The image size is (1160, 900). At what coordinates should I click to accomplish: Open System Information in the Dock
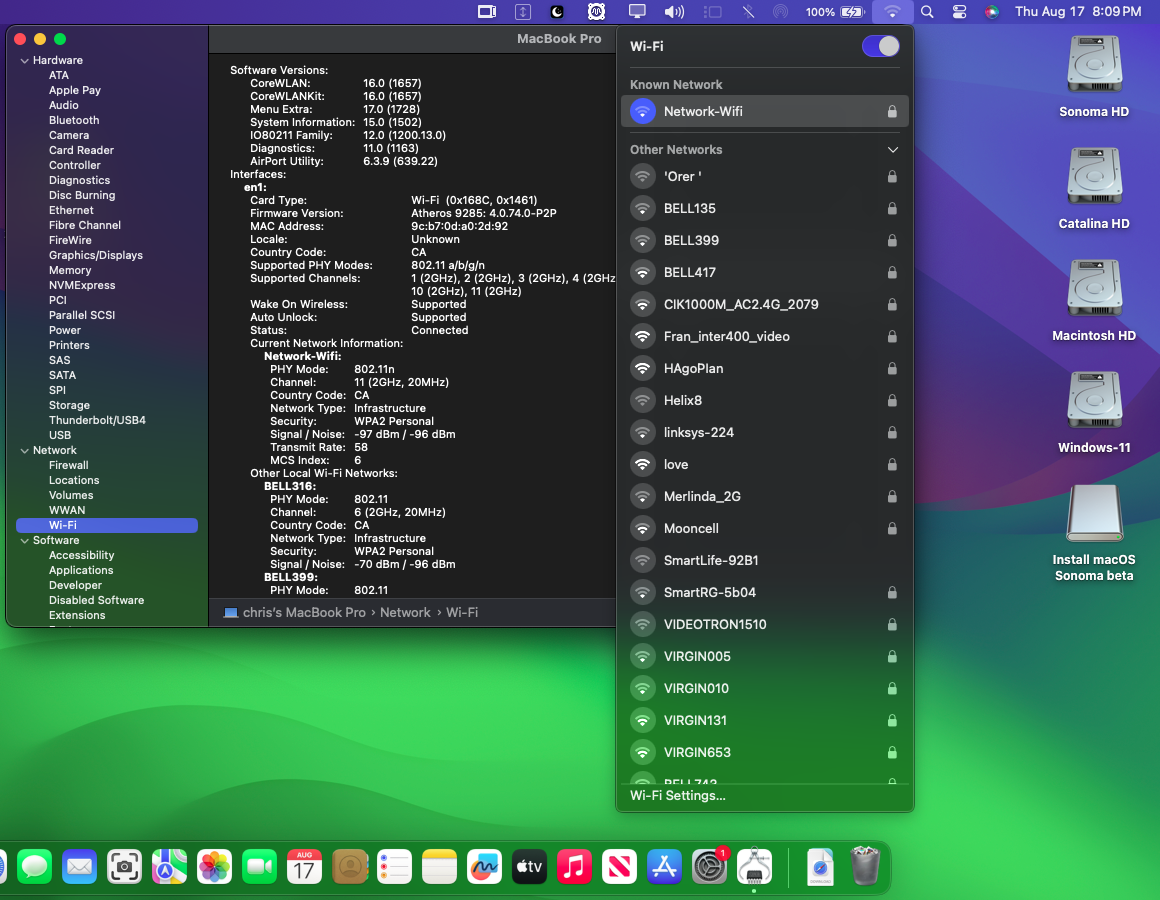[x=755, y=867]
